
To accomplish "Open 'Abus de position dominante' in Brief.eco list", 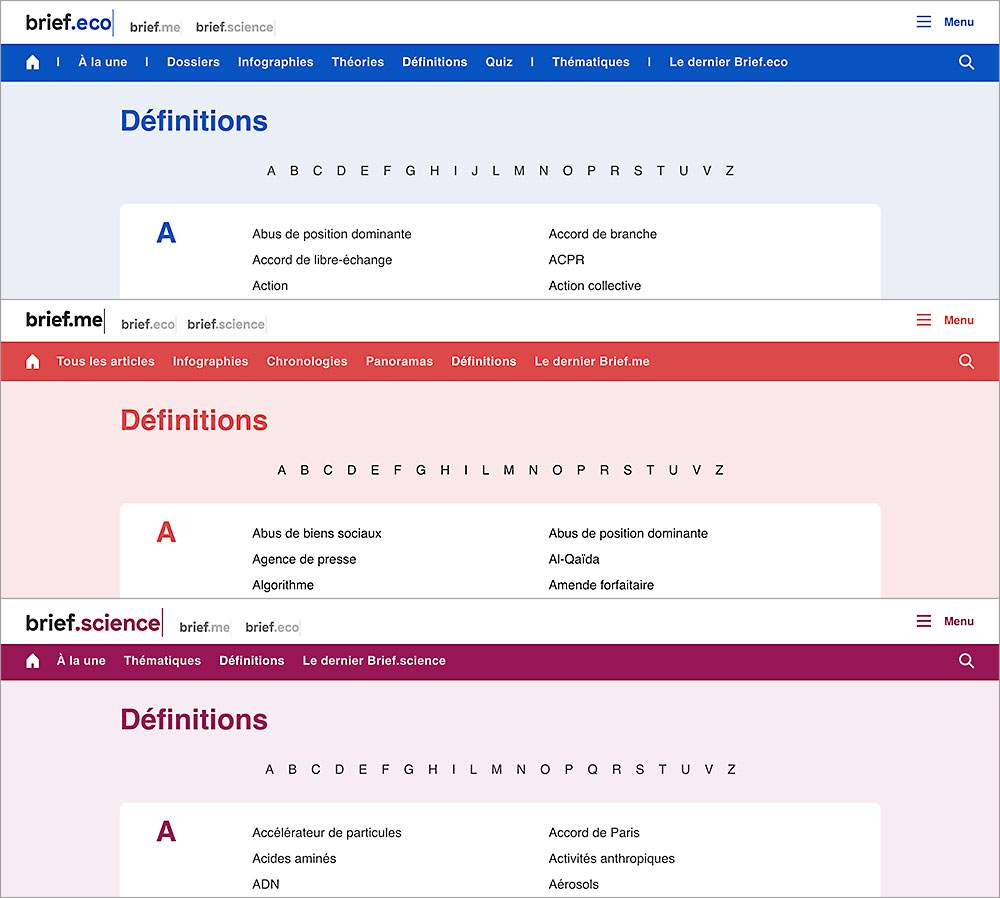I will [x=332, y=234].
